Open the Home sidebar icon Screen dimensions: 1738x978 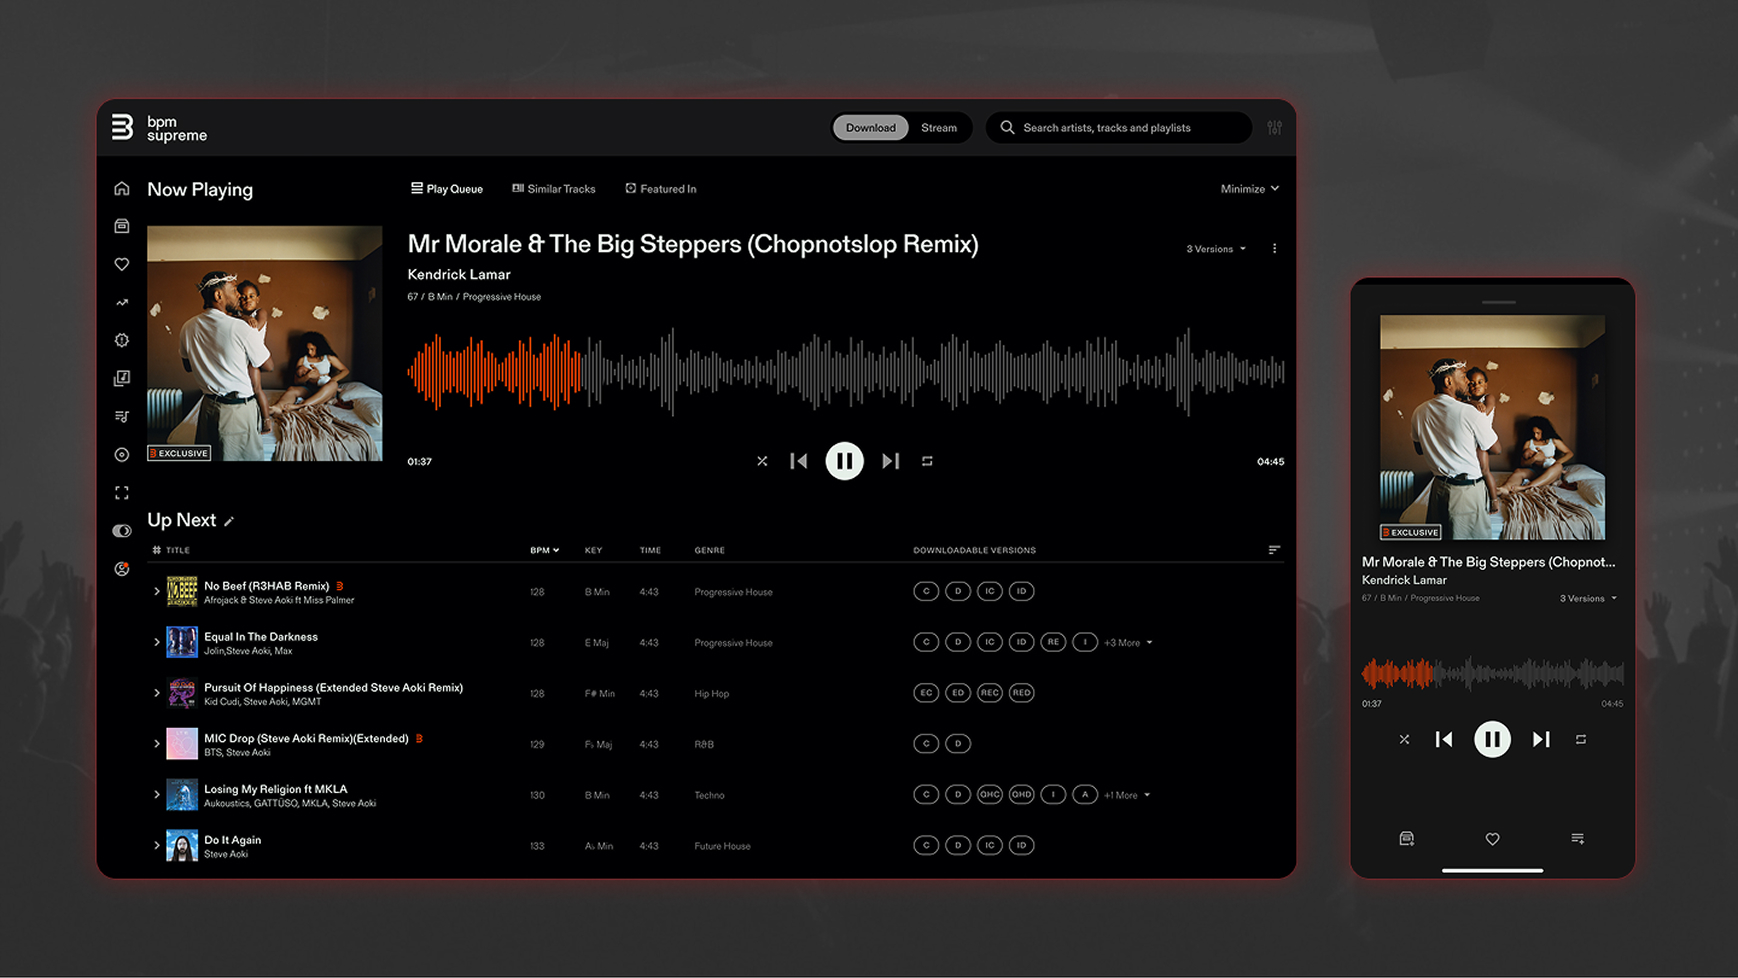(x=122, y=188)
